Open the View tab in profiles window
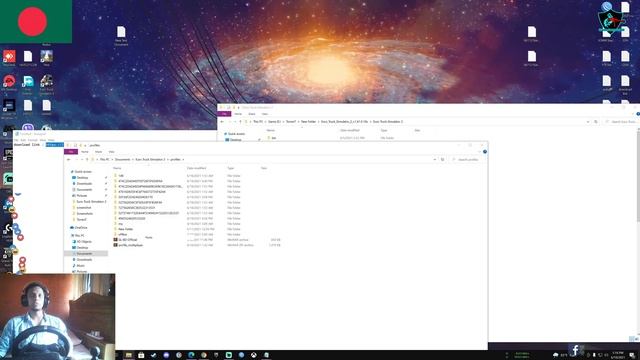Screen dimensions: 640x360 (x=111, y=152)
